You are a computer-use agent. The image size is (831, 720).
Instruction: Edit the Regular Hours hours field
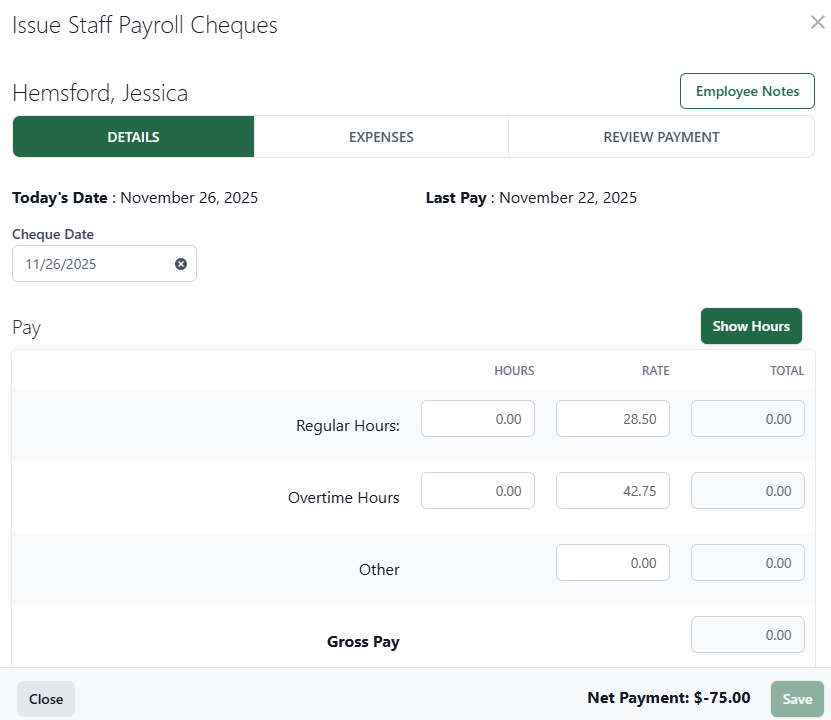[x=478, y=419]
